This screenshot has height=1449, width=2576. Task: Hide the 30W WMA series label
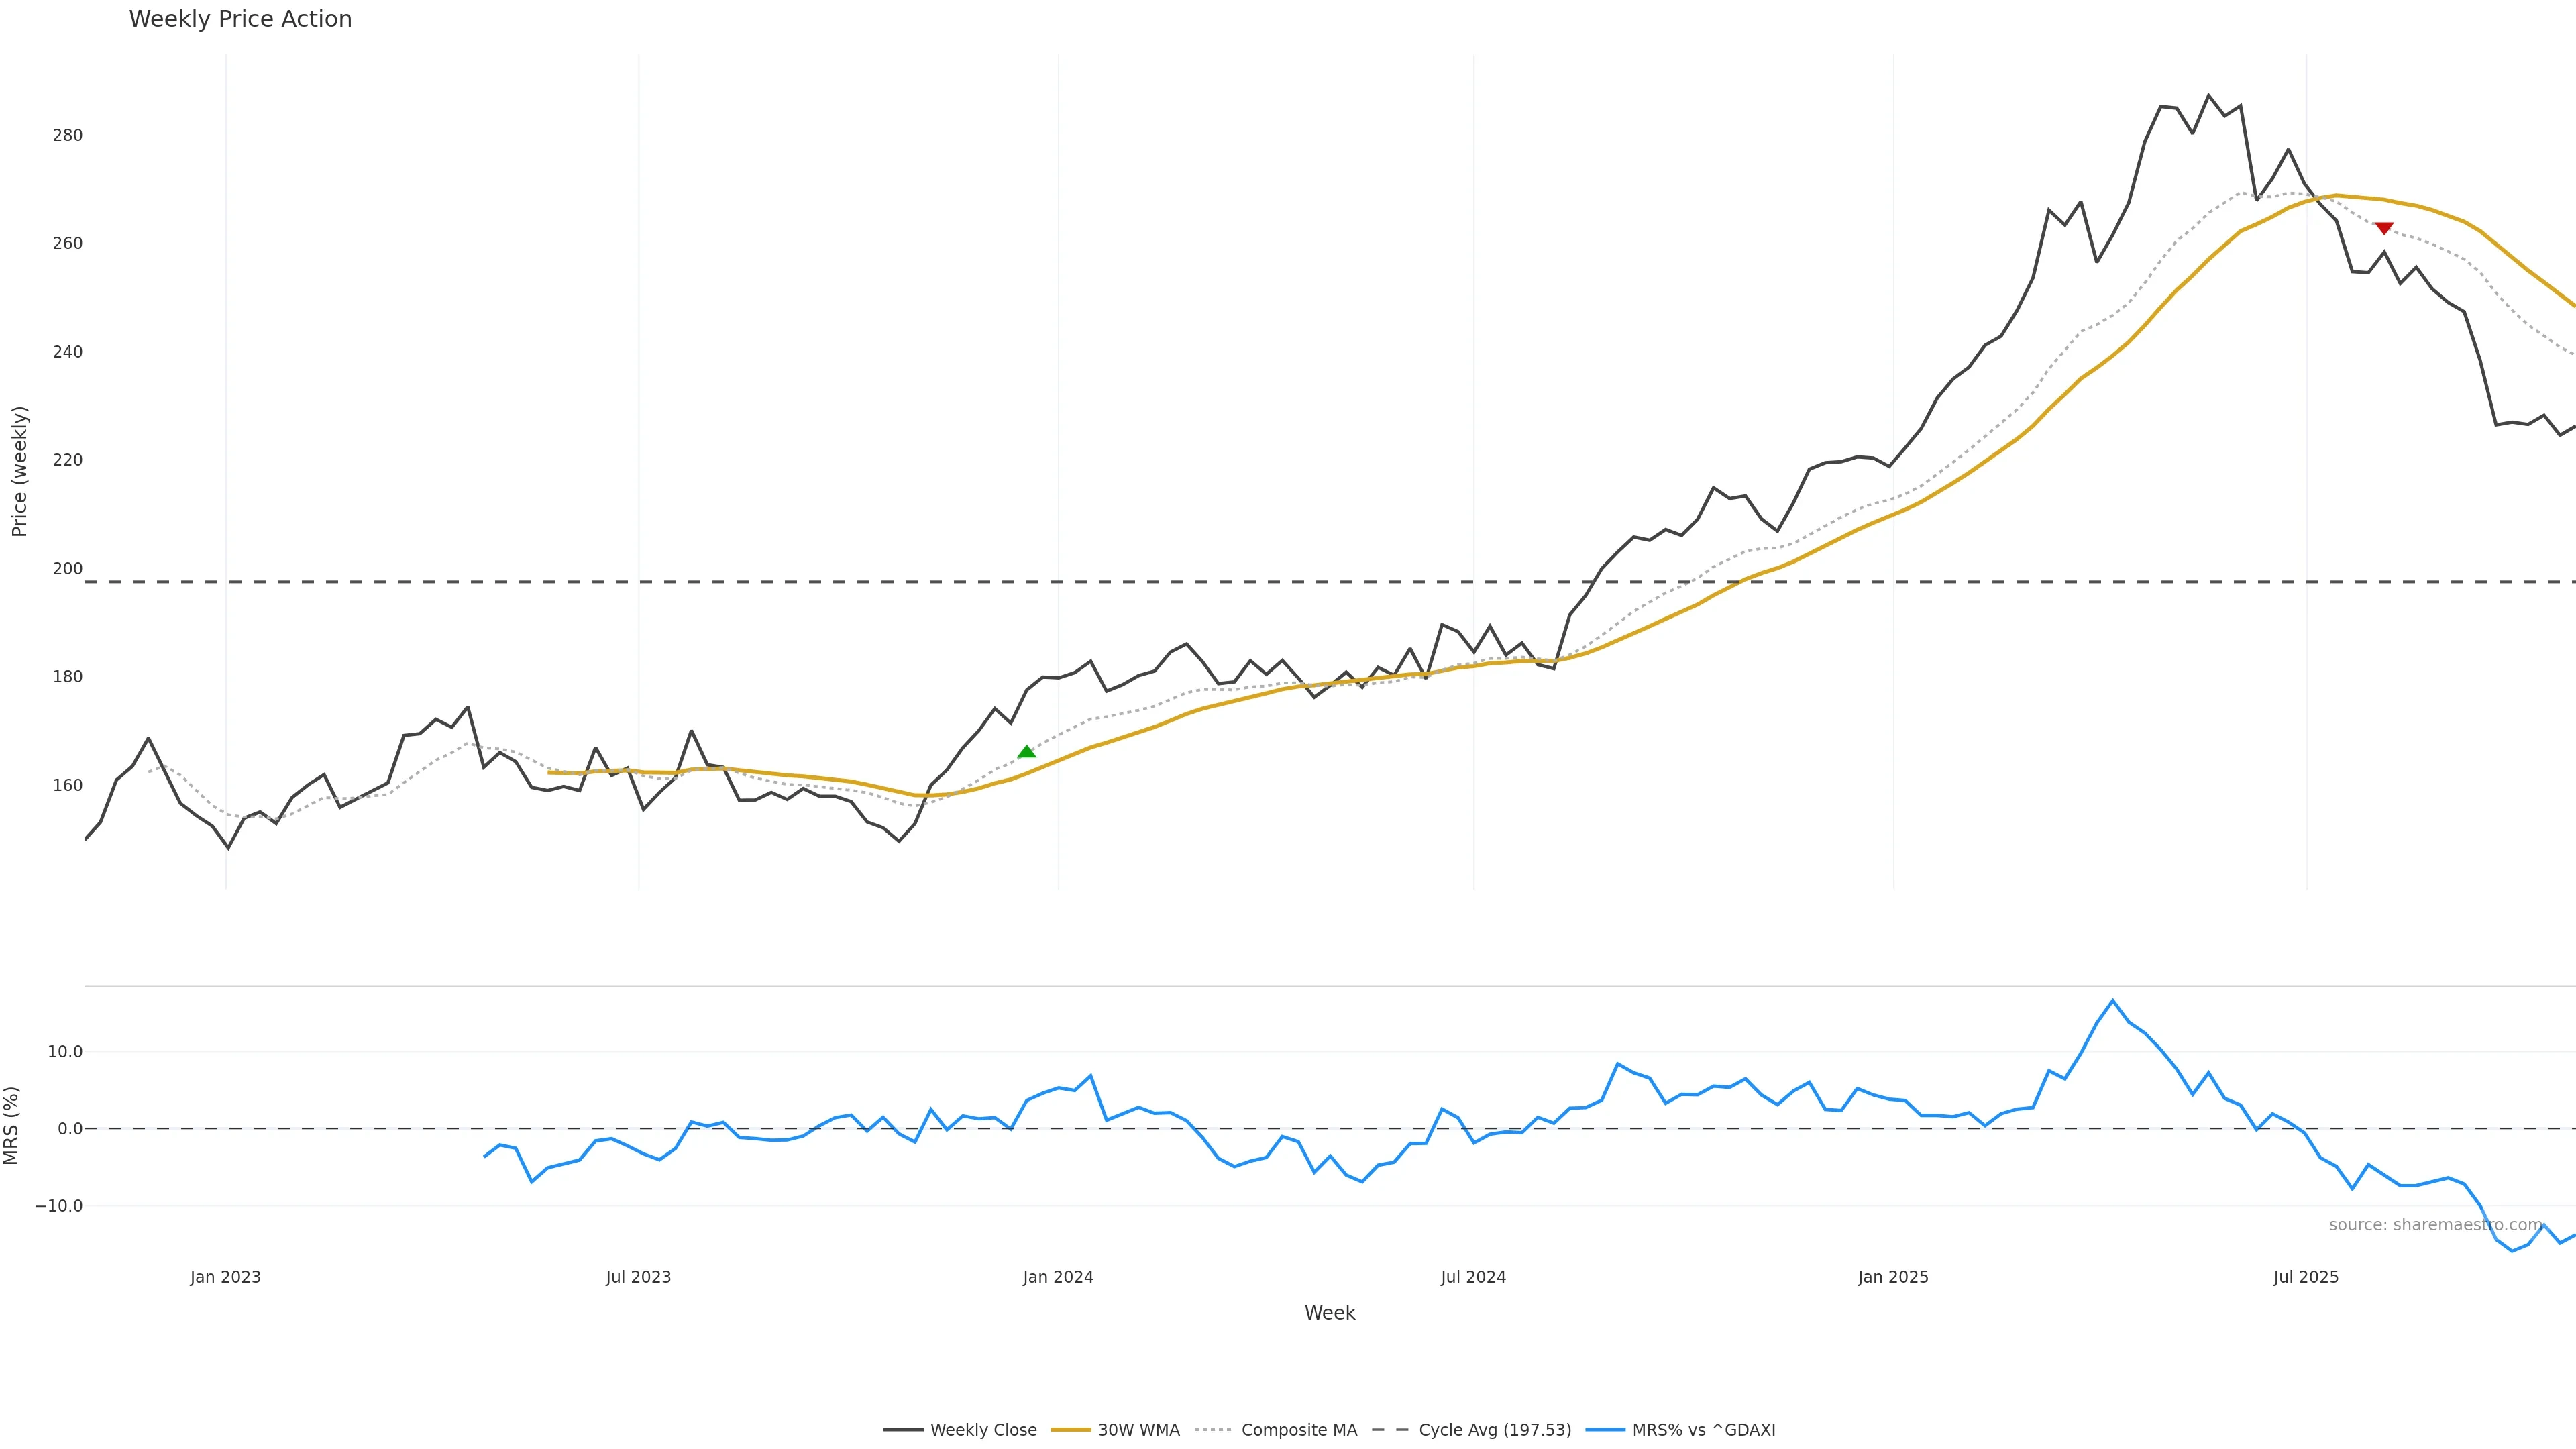(1138, 1430)
